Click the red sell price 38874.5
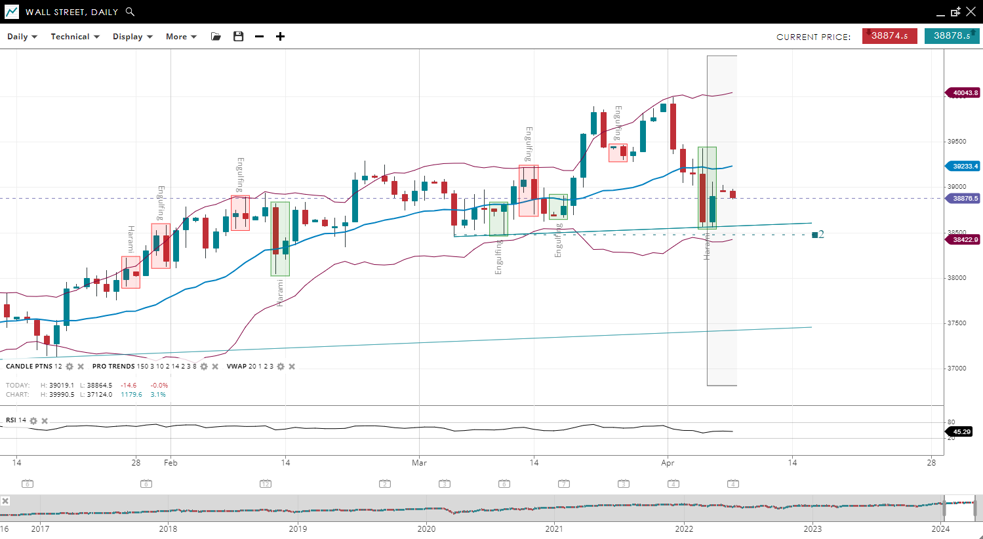The width and height of the screenshot is (983, 539). click(889, 36)
